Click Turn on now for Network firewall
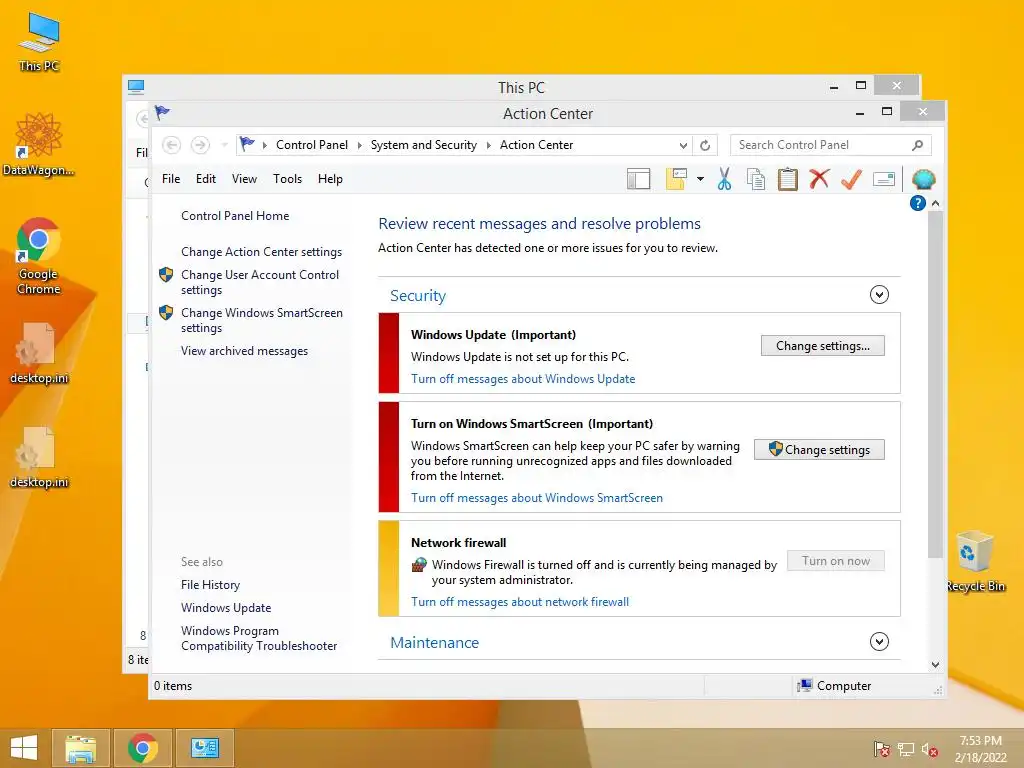This screenshot has width=1024, height=768. (x=836, y=560)
